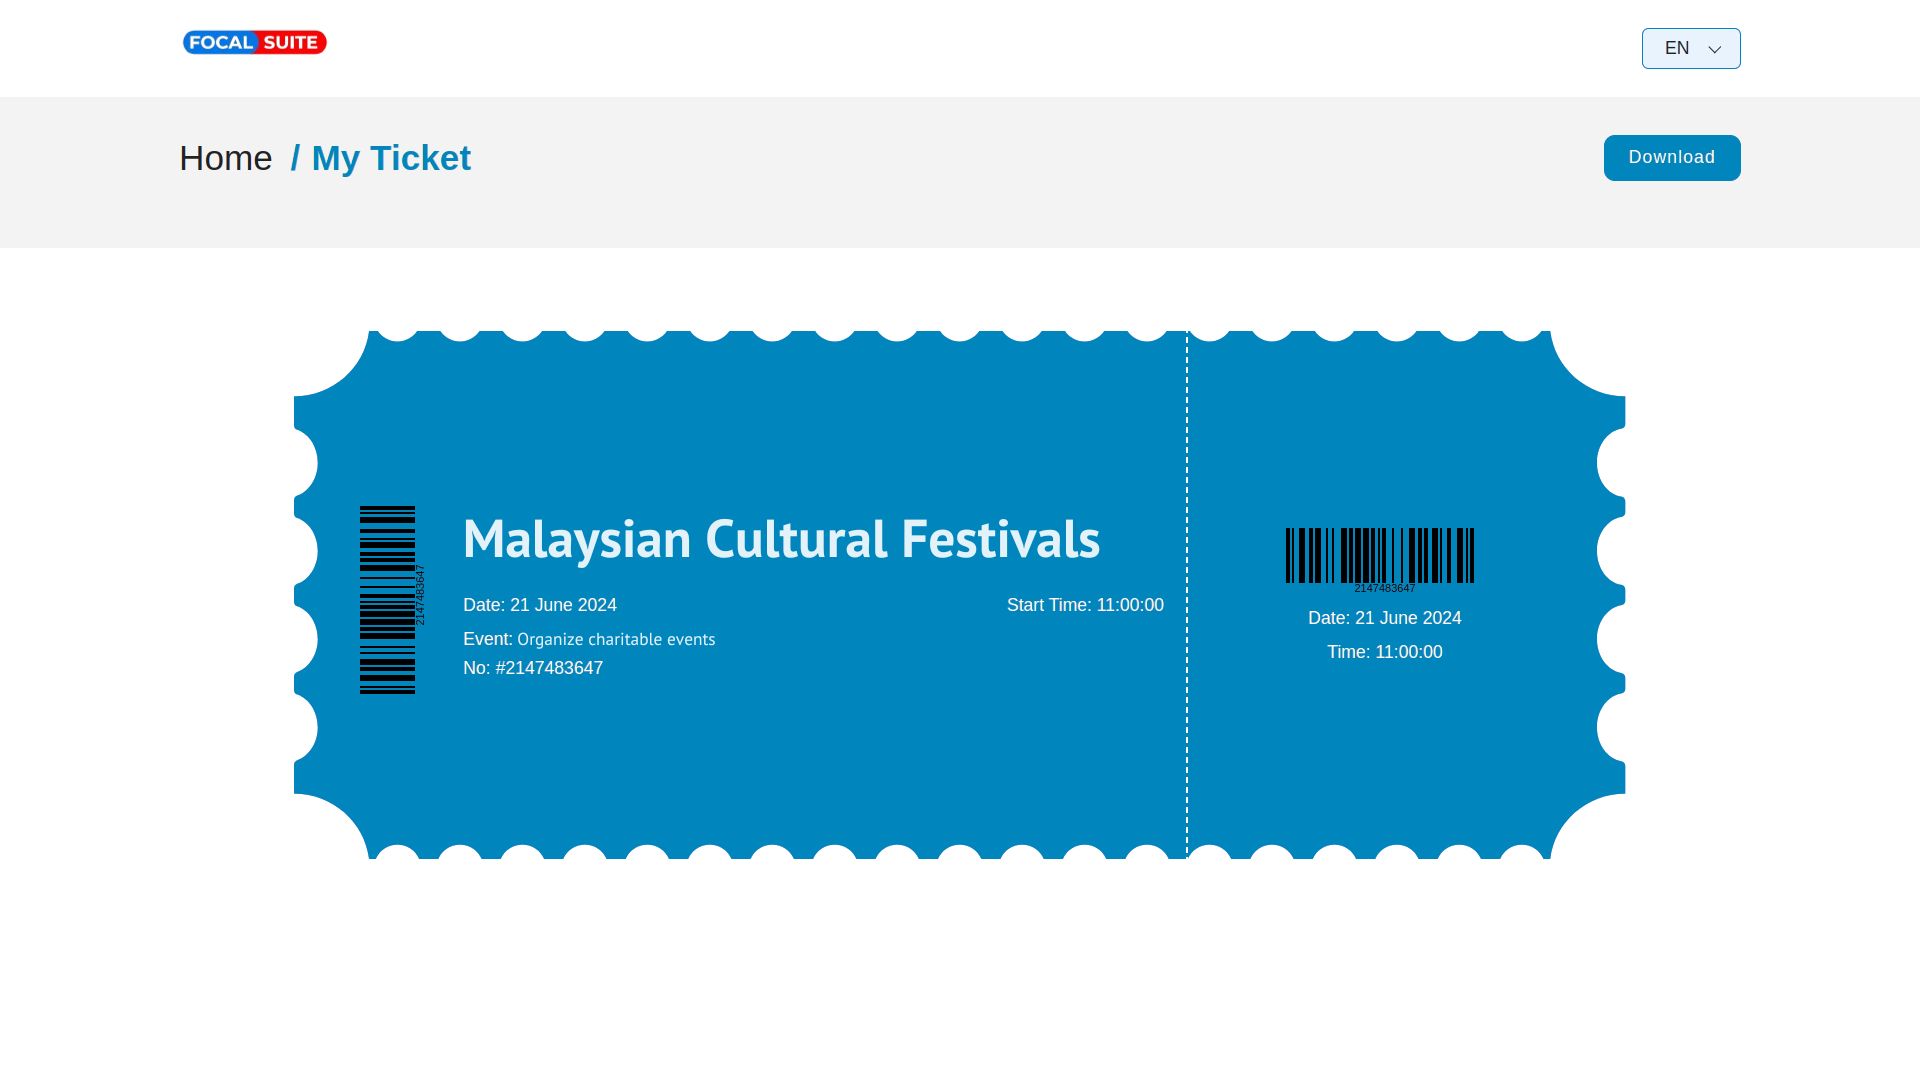This screenshot has width=1920, height=1080.
Task: Click the Date: 21 June 2024 text
Action: pyautogui.click(x=540, y=605)
